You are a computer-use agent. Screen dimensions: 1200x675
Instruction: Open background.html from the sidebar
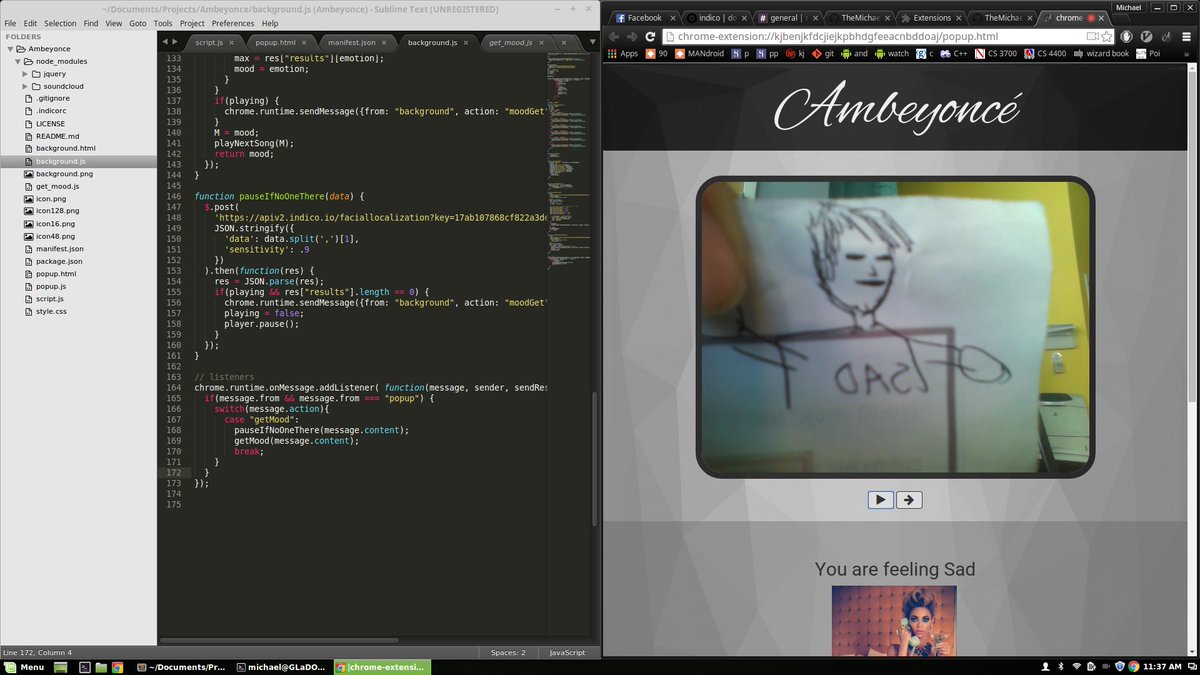click(x=65, y=149)
